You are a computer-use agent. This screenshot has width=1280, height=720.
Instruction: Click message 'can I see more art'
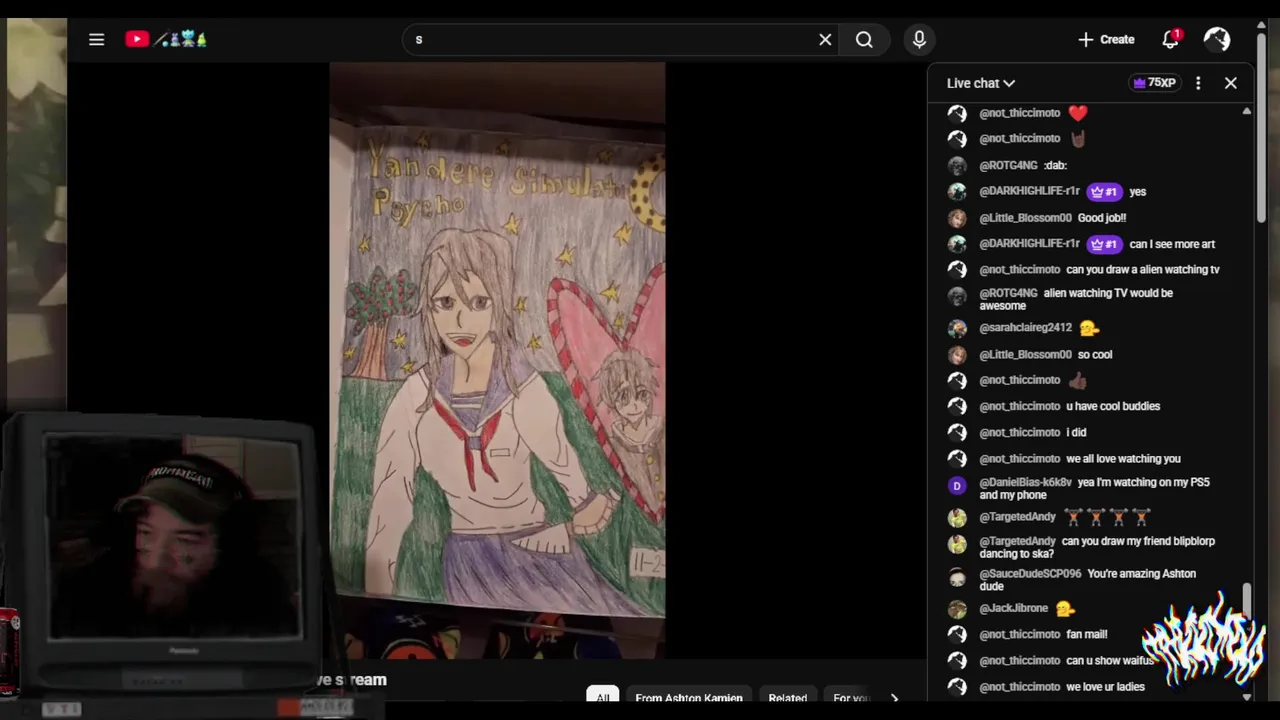[1172, 244]
